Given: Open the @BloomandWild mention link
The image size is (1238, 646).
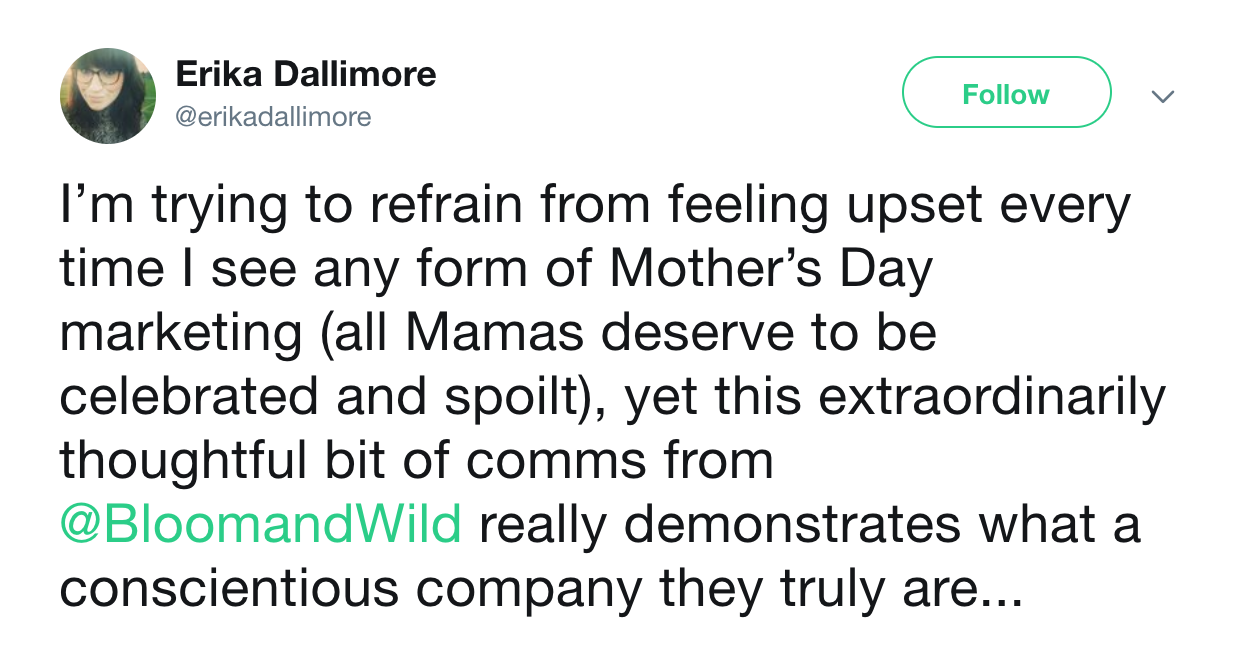Looking at the screenshot, I should [260, 525].
